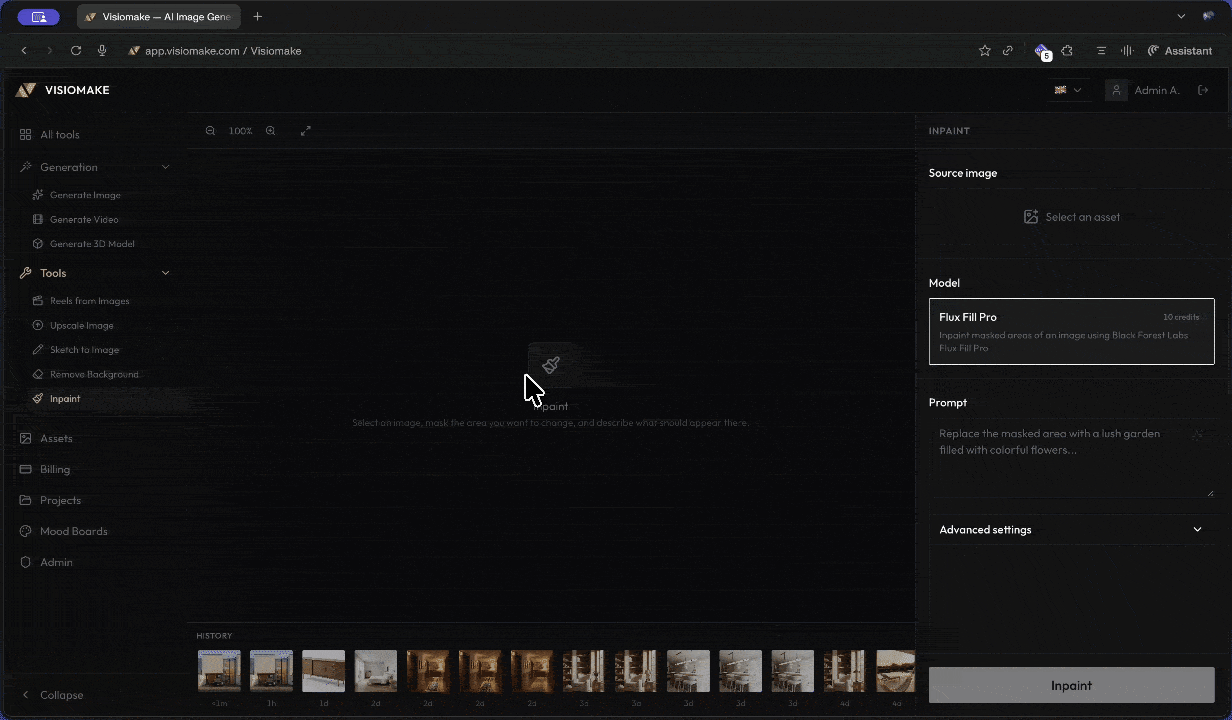Click the Inpaint button
The width and height of the screenshot is (1232, 720).
(1071, 685)
